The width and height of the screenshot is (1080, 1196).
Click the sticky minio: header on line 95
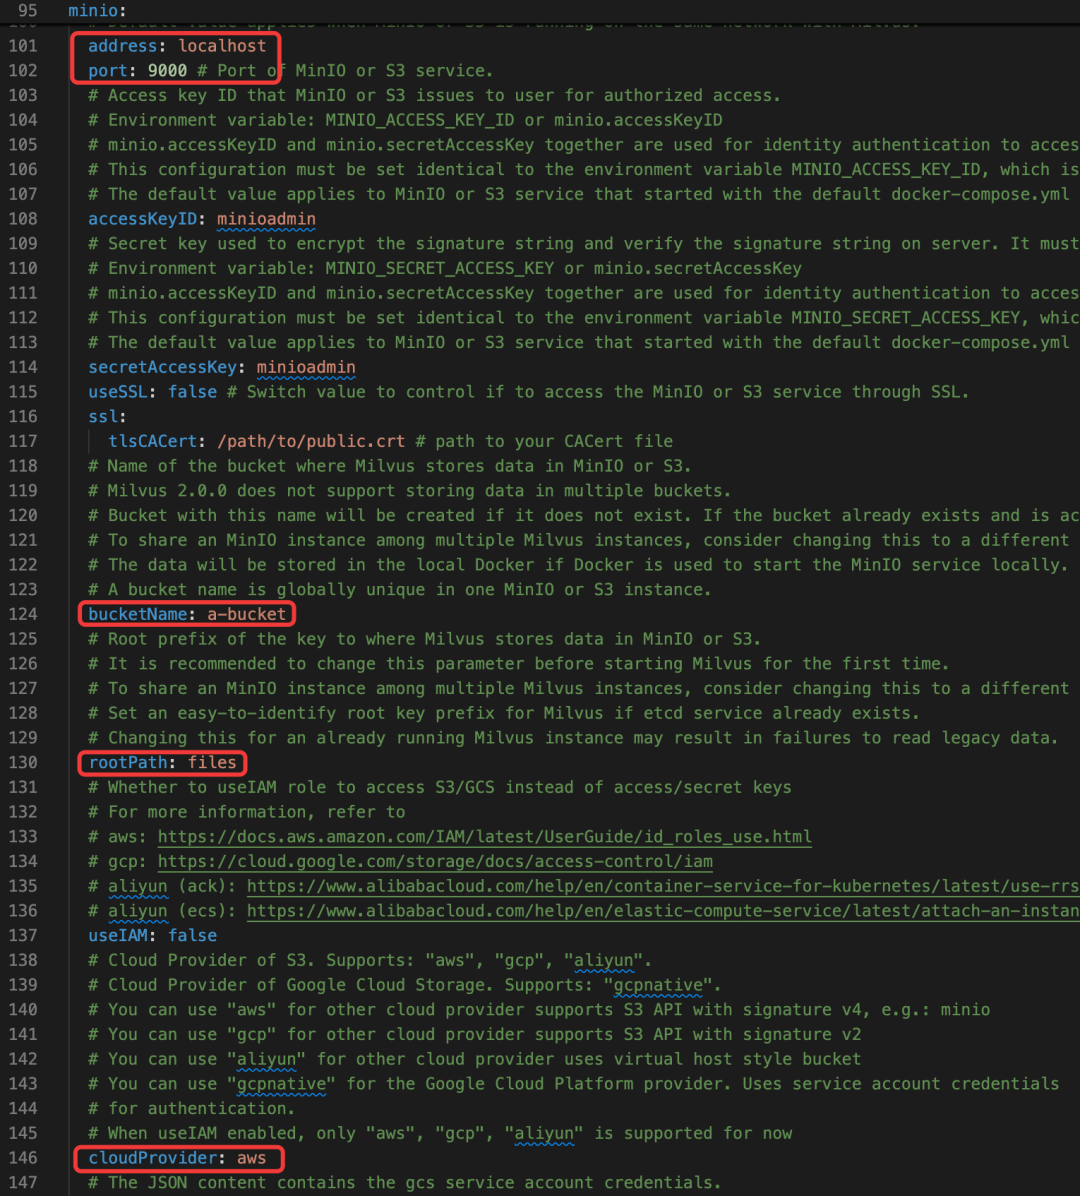(97, 11)
